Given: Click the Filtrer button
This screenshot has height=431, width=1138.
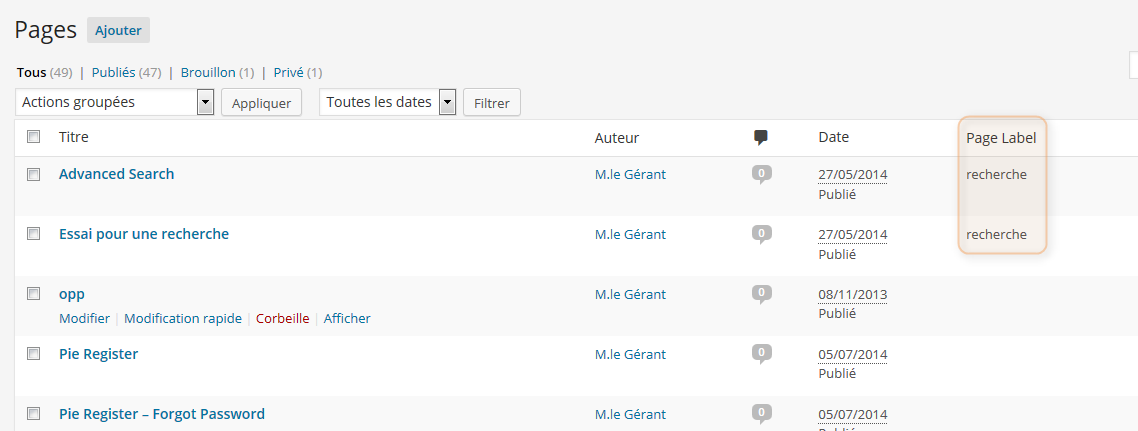Looking at the screenshot, I should (x=491, y=103).
